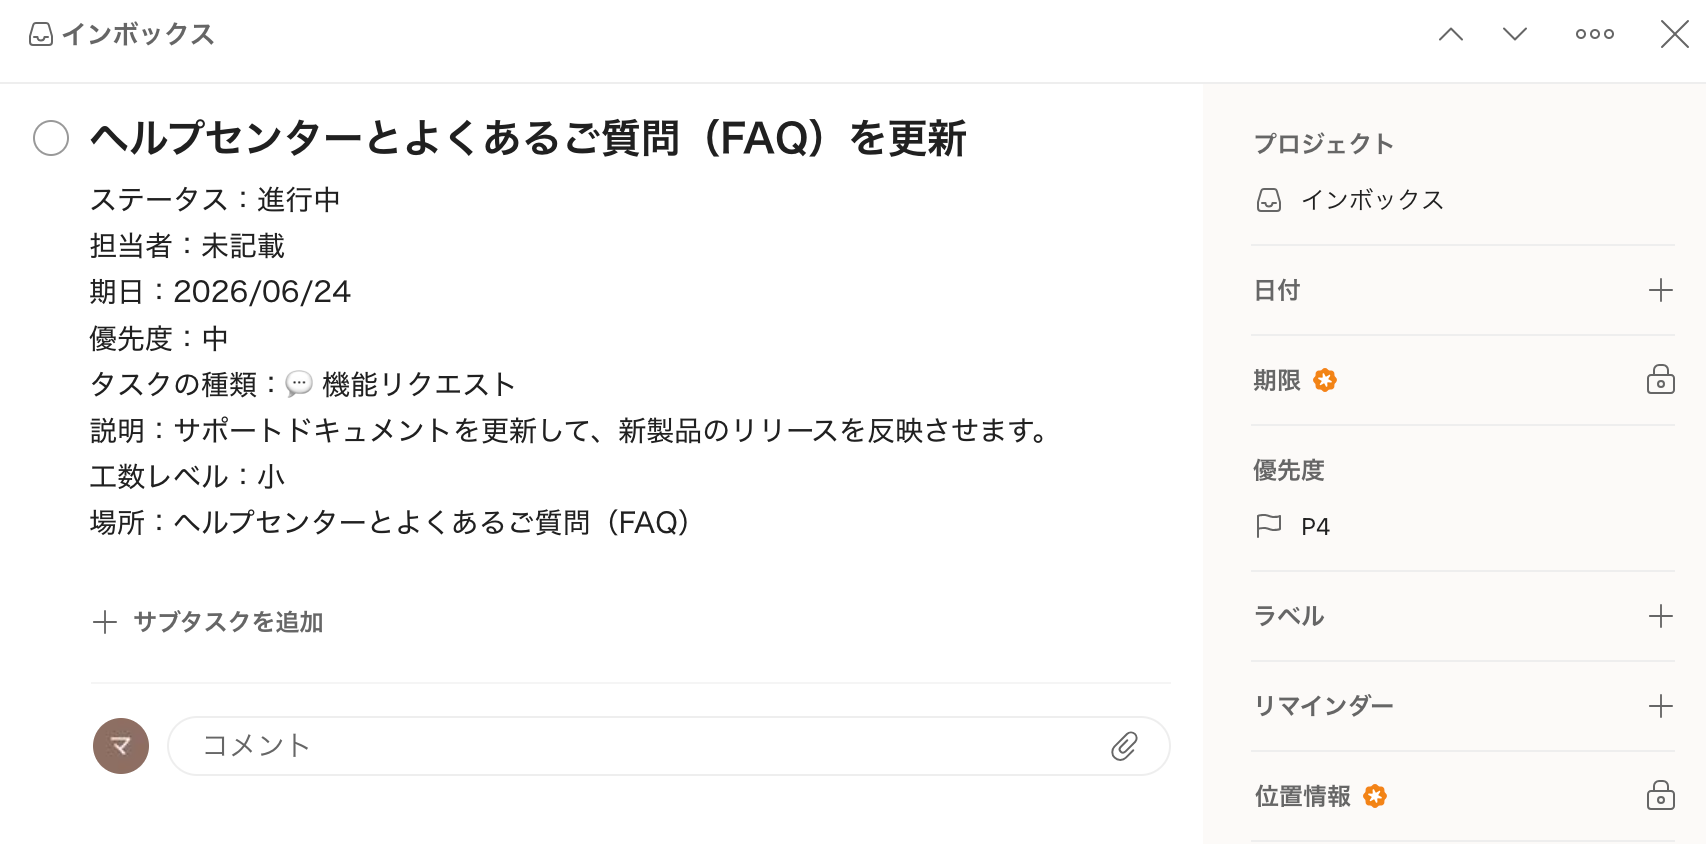Click the attachment paperclip icon
This screenshot has height=844, width=1706.
point(1124,746)
